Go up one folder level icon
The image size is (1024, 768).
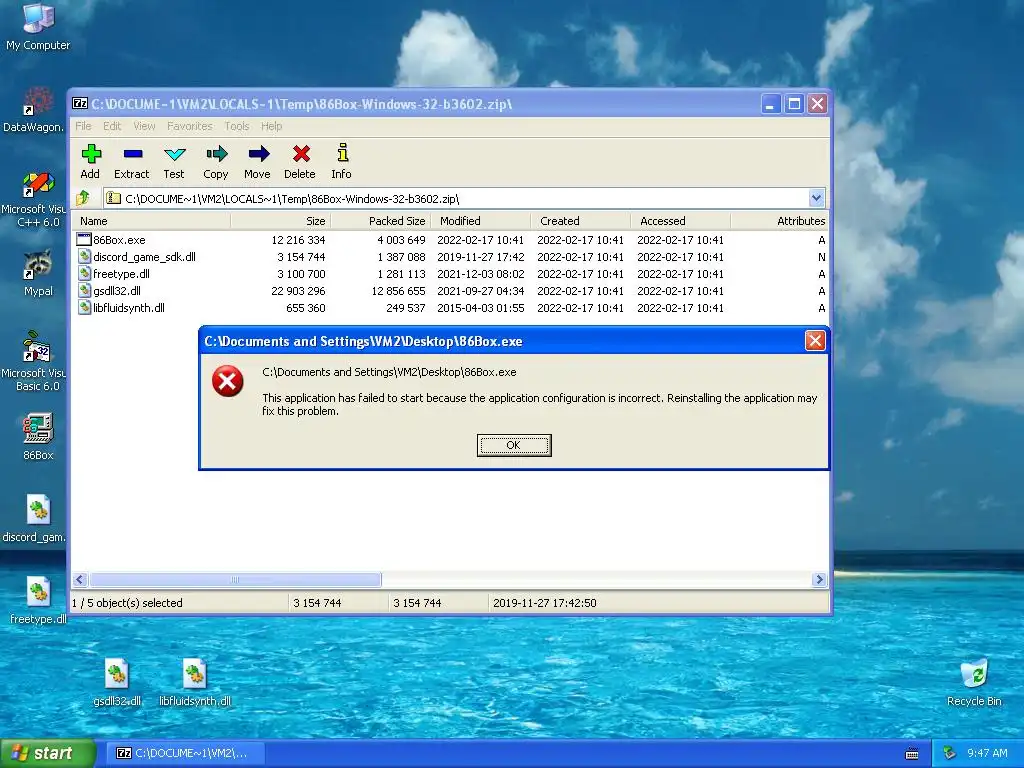(84, 198)
